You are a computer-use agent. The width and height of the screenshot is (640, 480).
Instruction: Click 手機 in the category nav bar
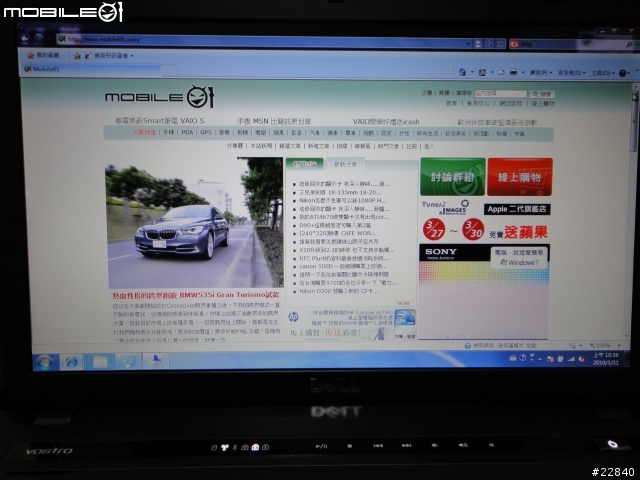tap(169, 132)
